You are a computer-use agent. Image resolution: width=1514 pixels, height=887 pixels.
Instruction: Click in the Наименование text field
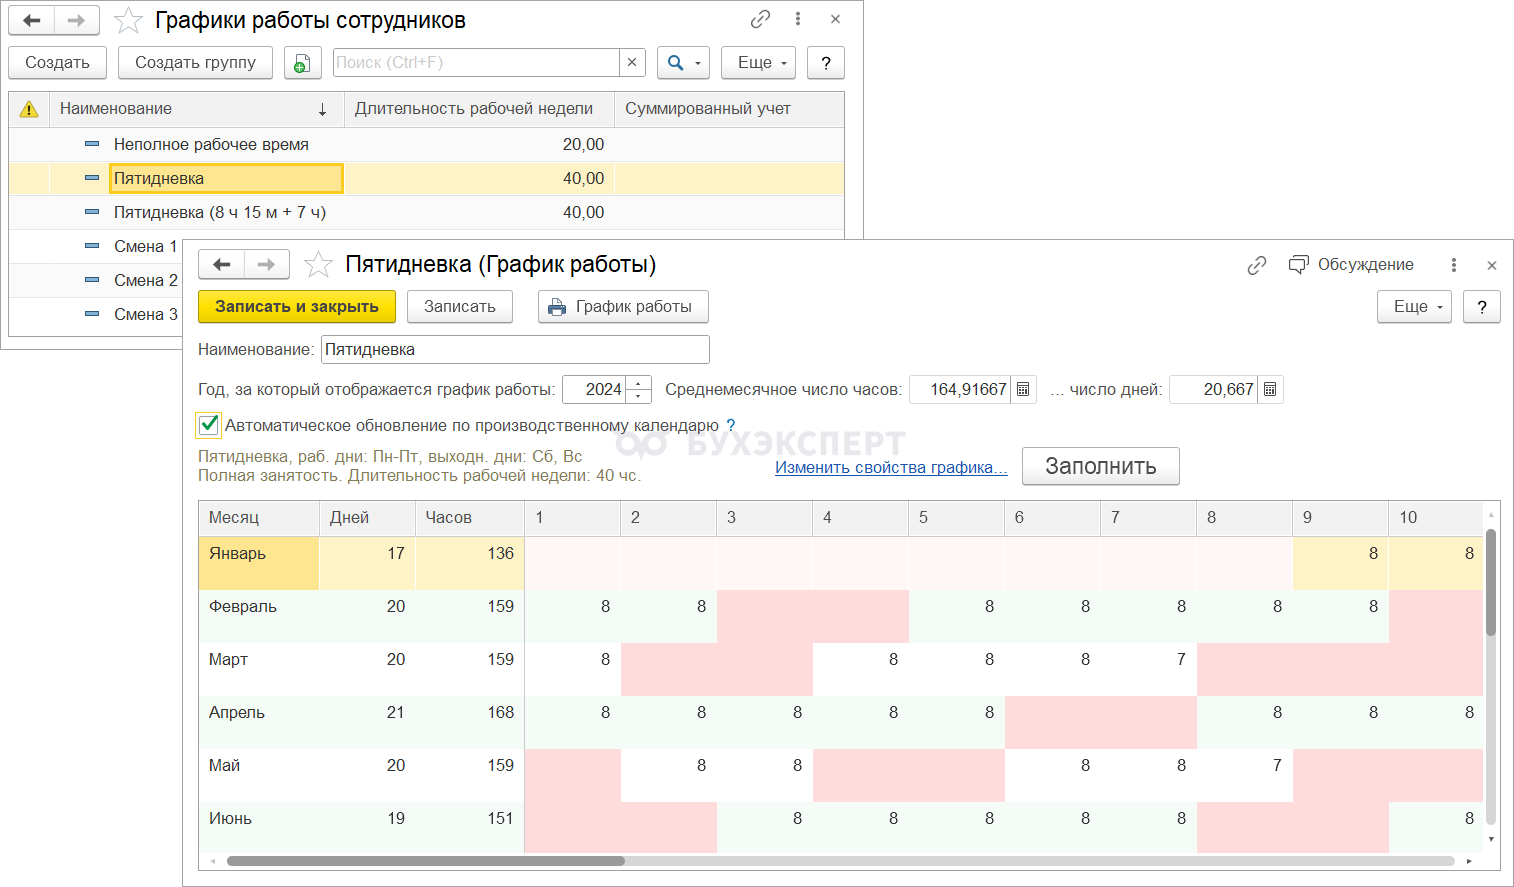coord(514,350)
